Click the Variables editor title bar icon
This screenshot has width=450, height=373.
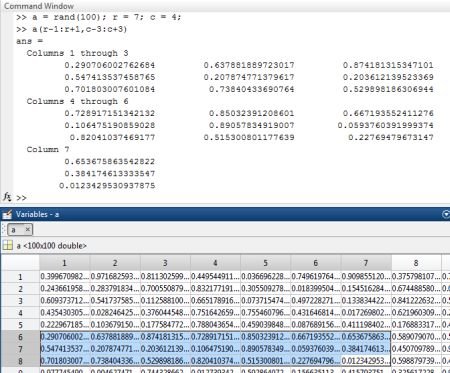(x=7, y=214)
